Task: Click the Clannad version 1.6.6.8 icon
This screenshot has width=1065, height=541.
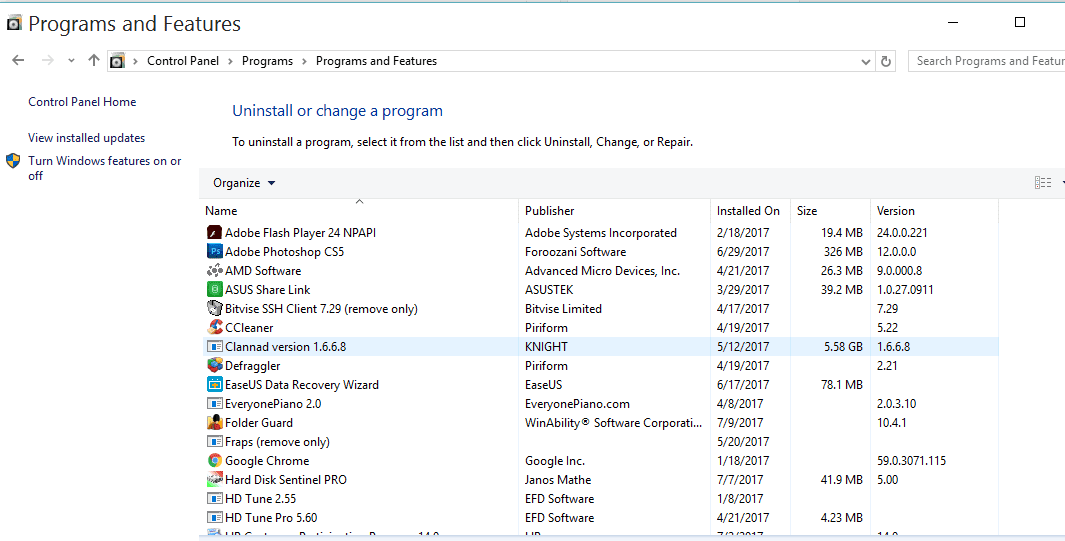Action: click(x=215, y=346)
